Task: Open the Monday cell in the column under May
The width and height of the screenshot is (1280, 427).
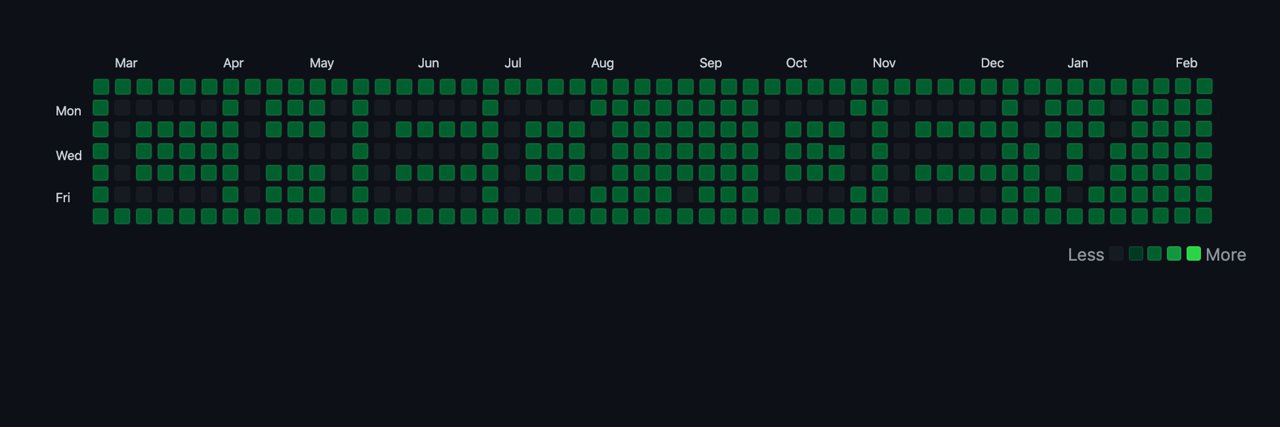Action: coord(317,107)
